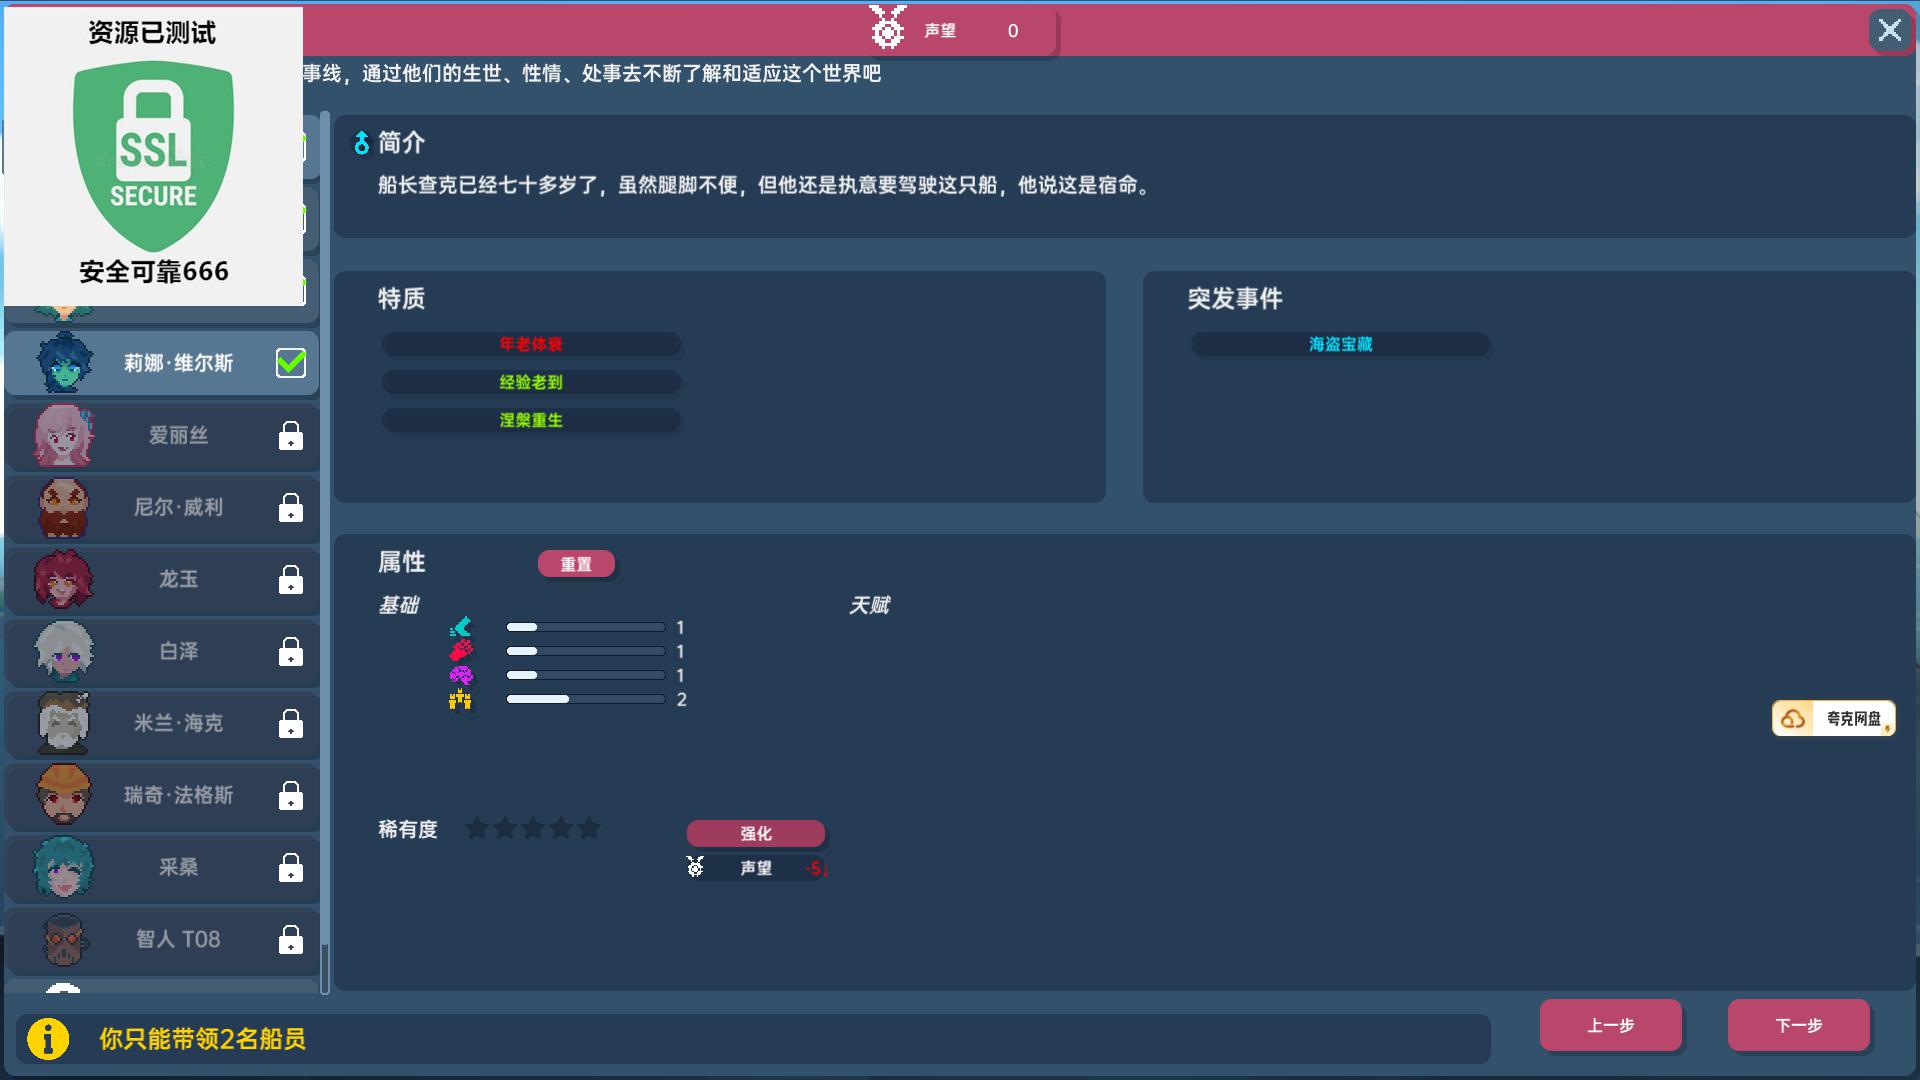Viewport: 1920px width, 1080px height.
Task: Open the 海盗宝藏 event tag
Action: click(x=1340, y=344)
